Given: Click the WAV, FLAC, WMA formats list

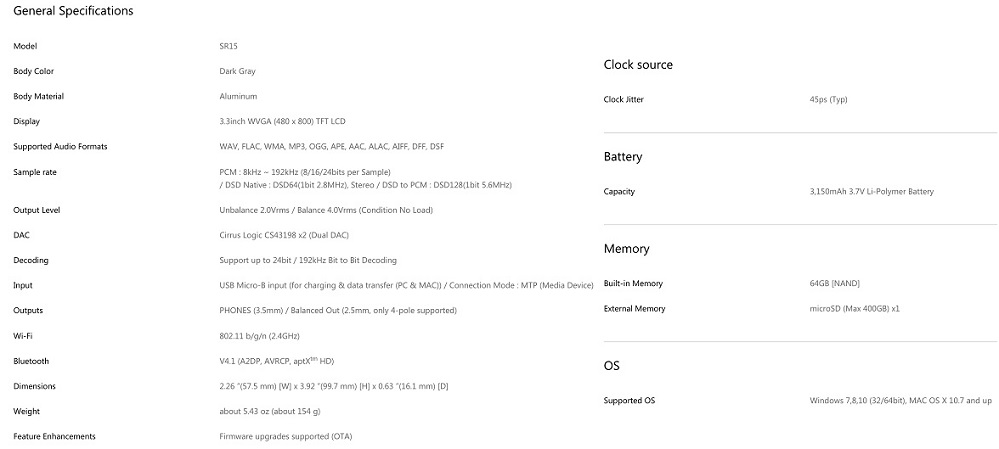Looking at the screenshot, I should 332,146.
